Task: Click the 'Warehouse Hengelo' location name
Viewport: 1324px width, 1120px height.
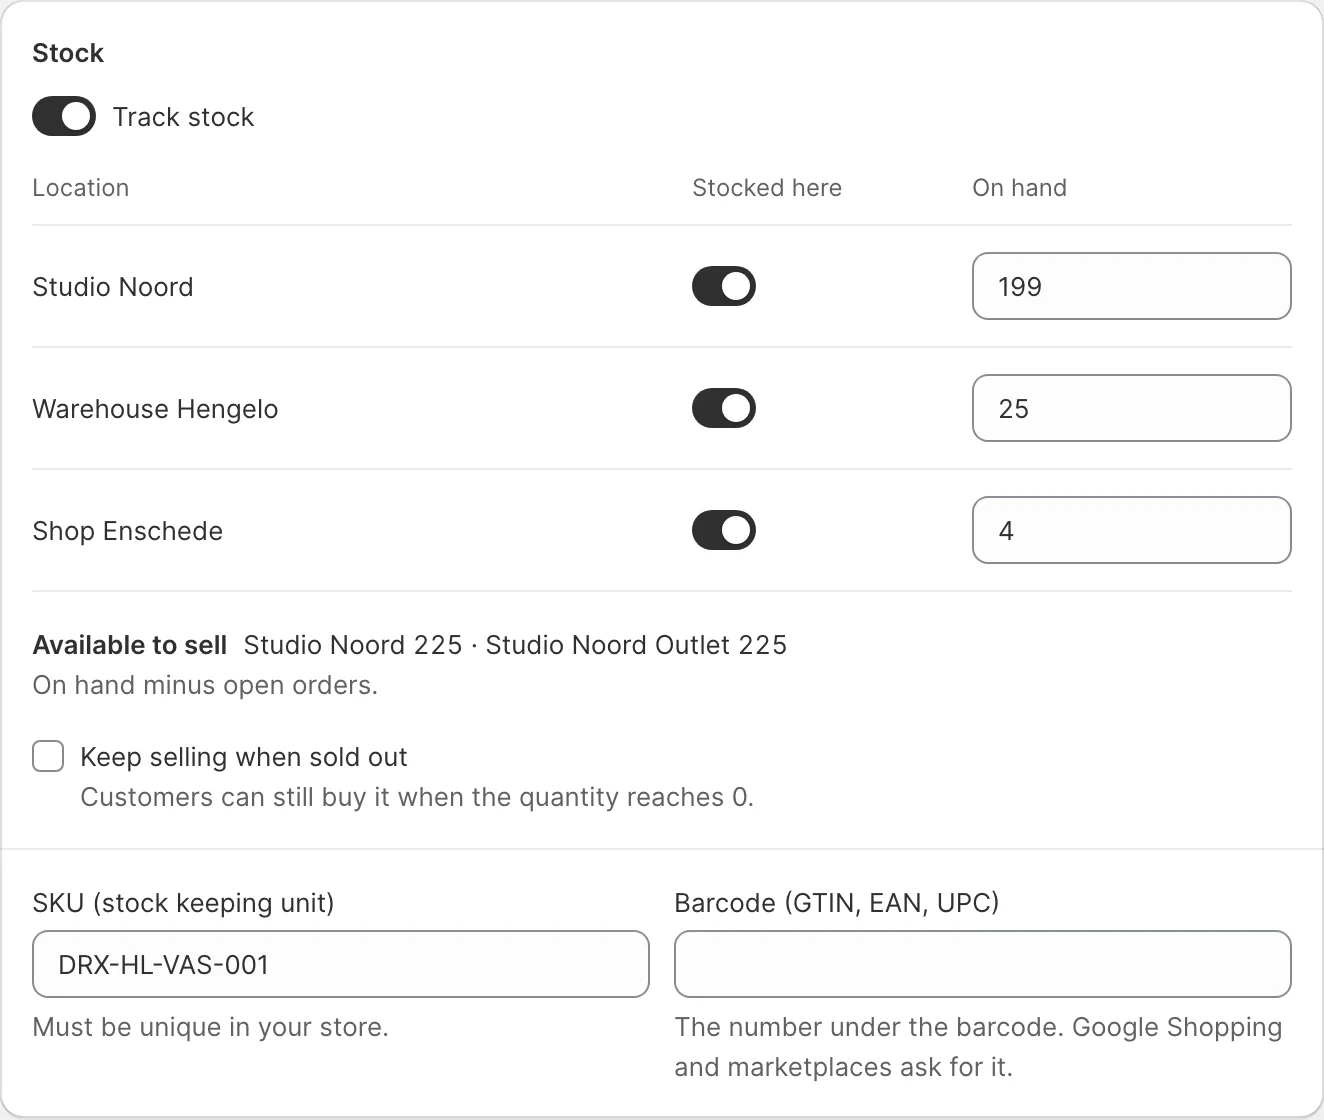Action: click(x=155, y=409)
